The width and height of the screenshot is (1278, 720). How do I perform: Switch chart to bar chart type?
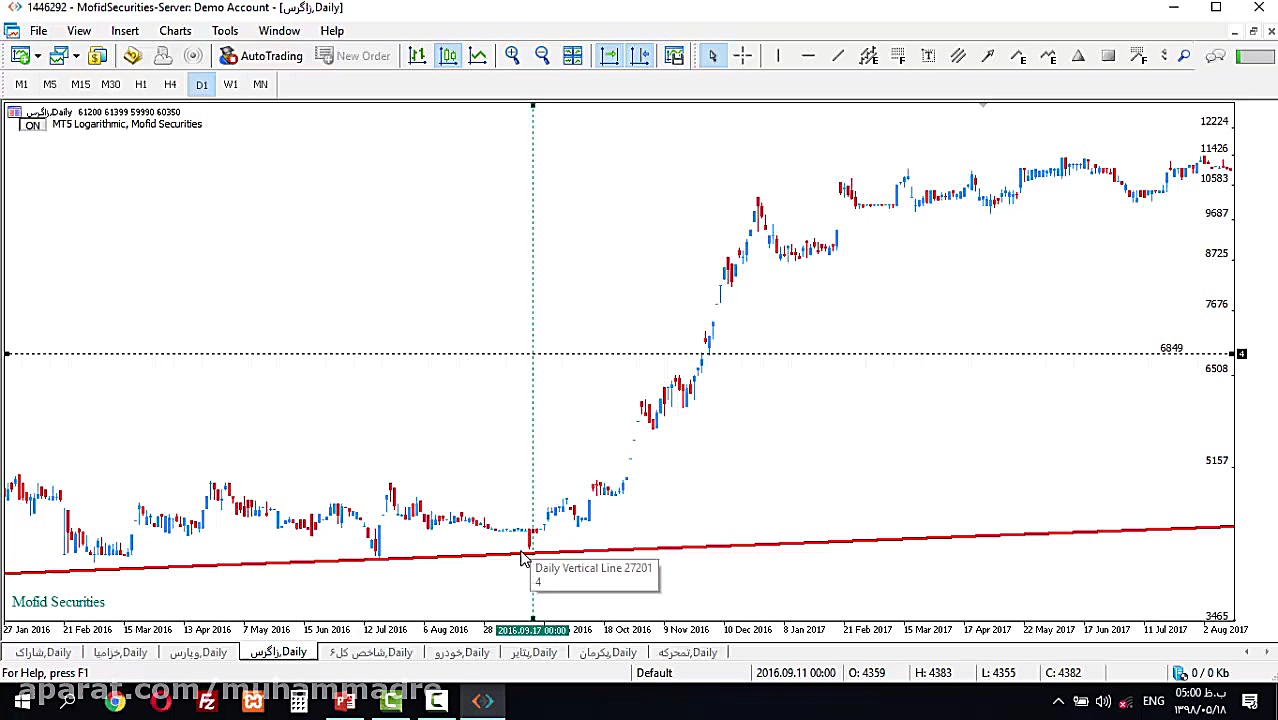pyautogui.click(x=417, y=56)
